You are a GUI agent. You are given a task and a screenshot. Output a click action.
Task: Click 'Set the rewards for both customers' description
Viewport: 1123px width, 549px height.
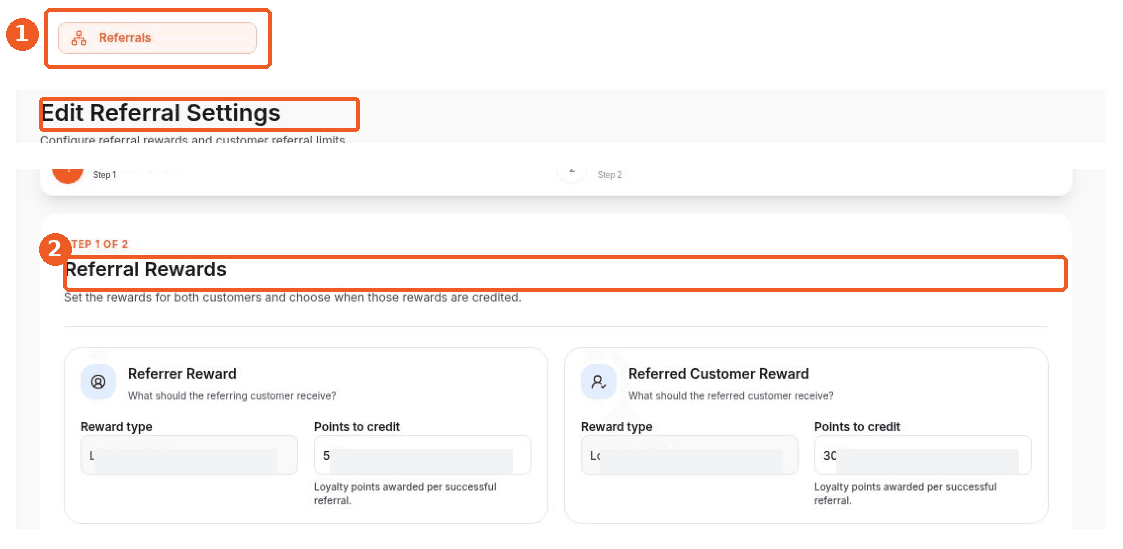tap(292, 297)
